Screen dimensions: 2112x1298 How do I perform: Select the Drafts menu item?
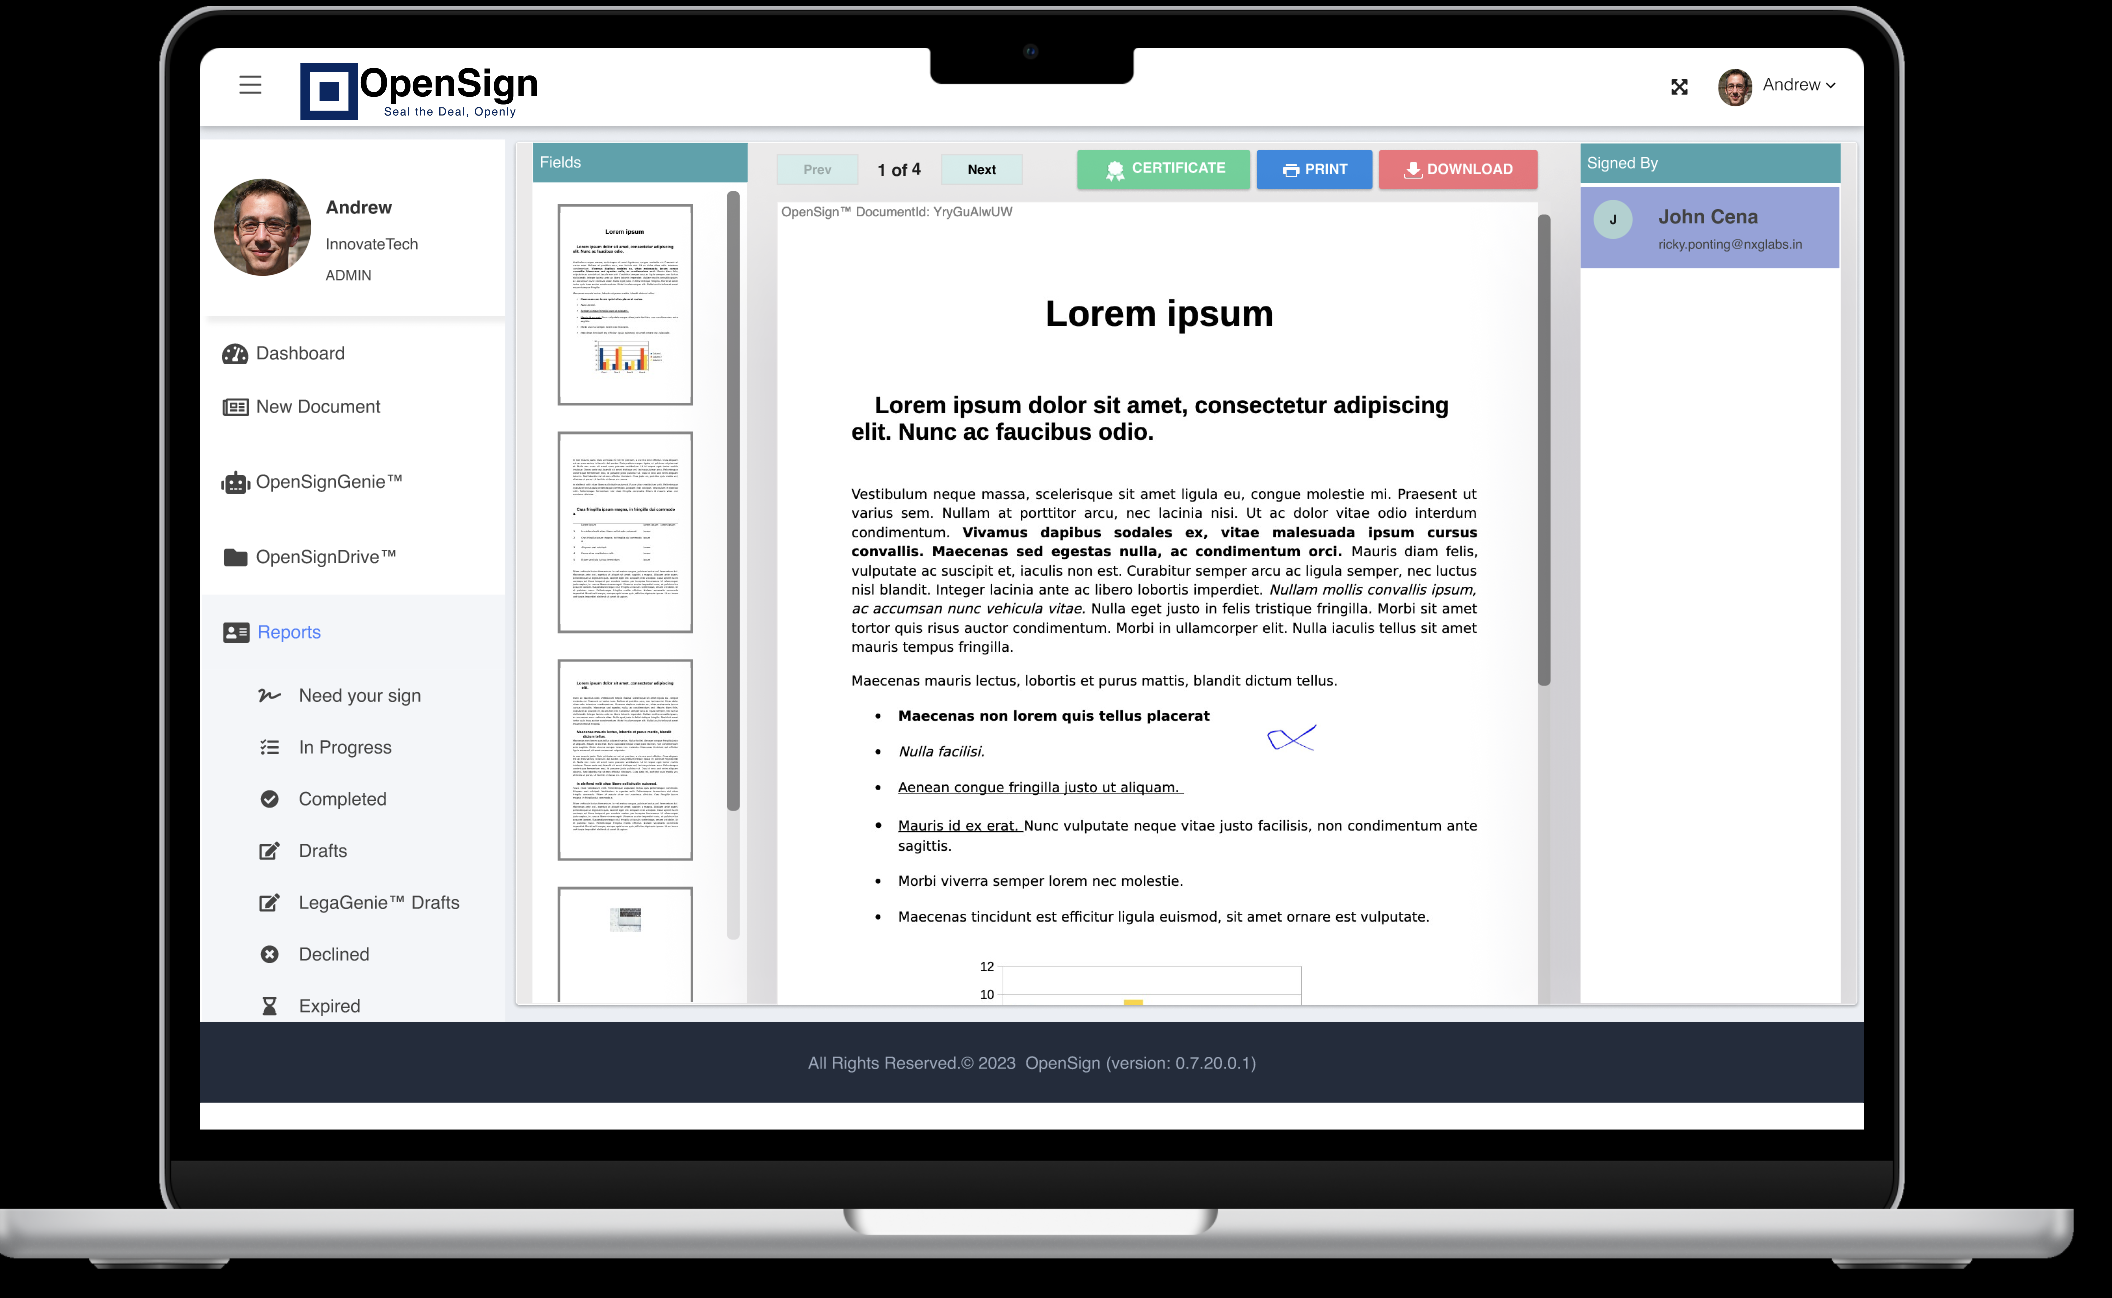tap(321, 850)
